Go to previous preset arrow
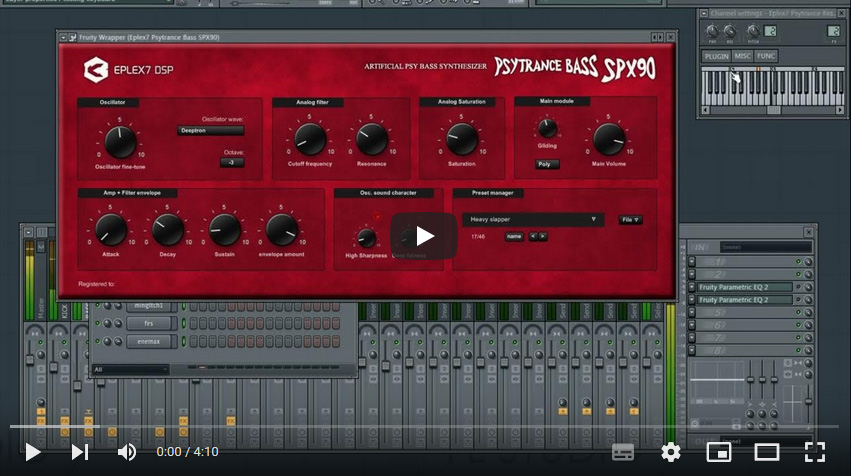Image resolution: width=851 pixels, height=476 pixels. pyautogui.click(x=533, y=237)
